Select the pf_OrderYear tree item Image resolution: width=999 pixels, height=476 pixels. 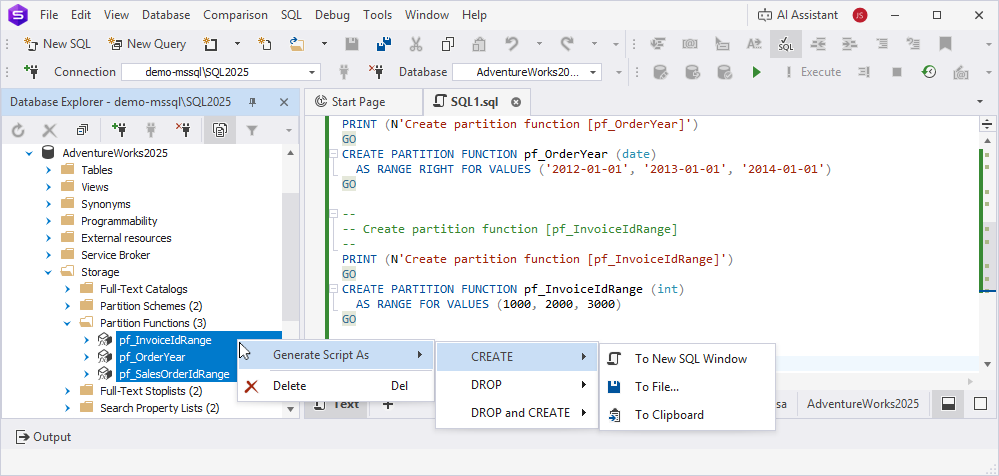(152, 357)
